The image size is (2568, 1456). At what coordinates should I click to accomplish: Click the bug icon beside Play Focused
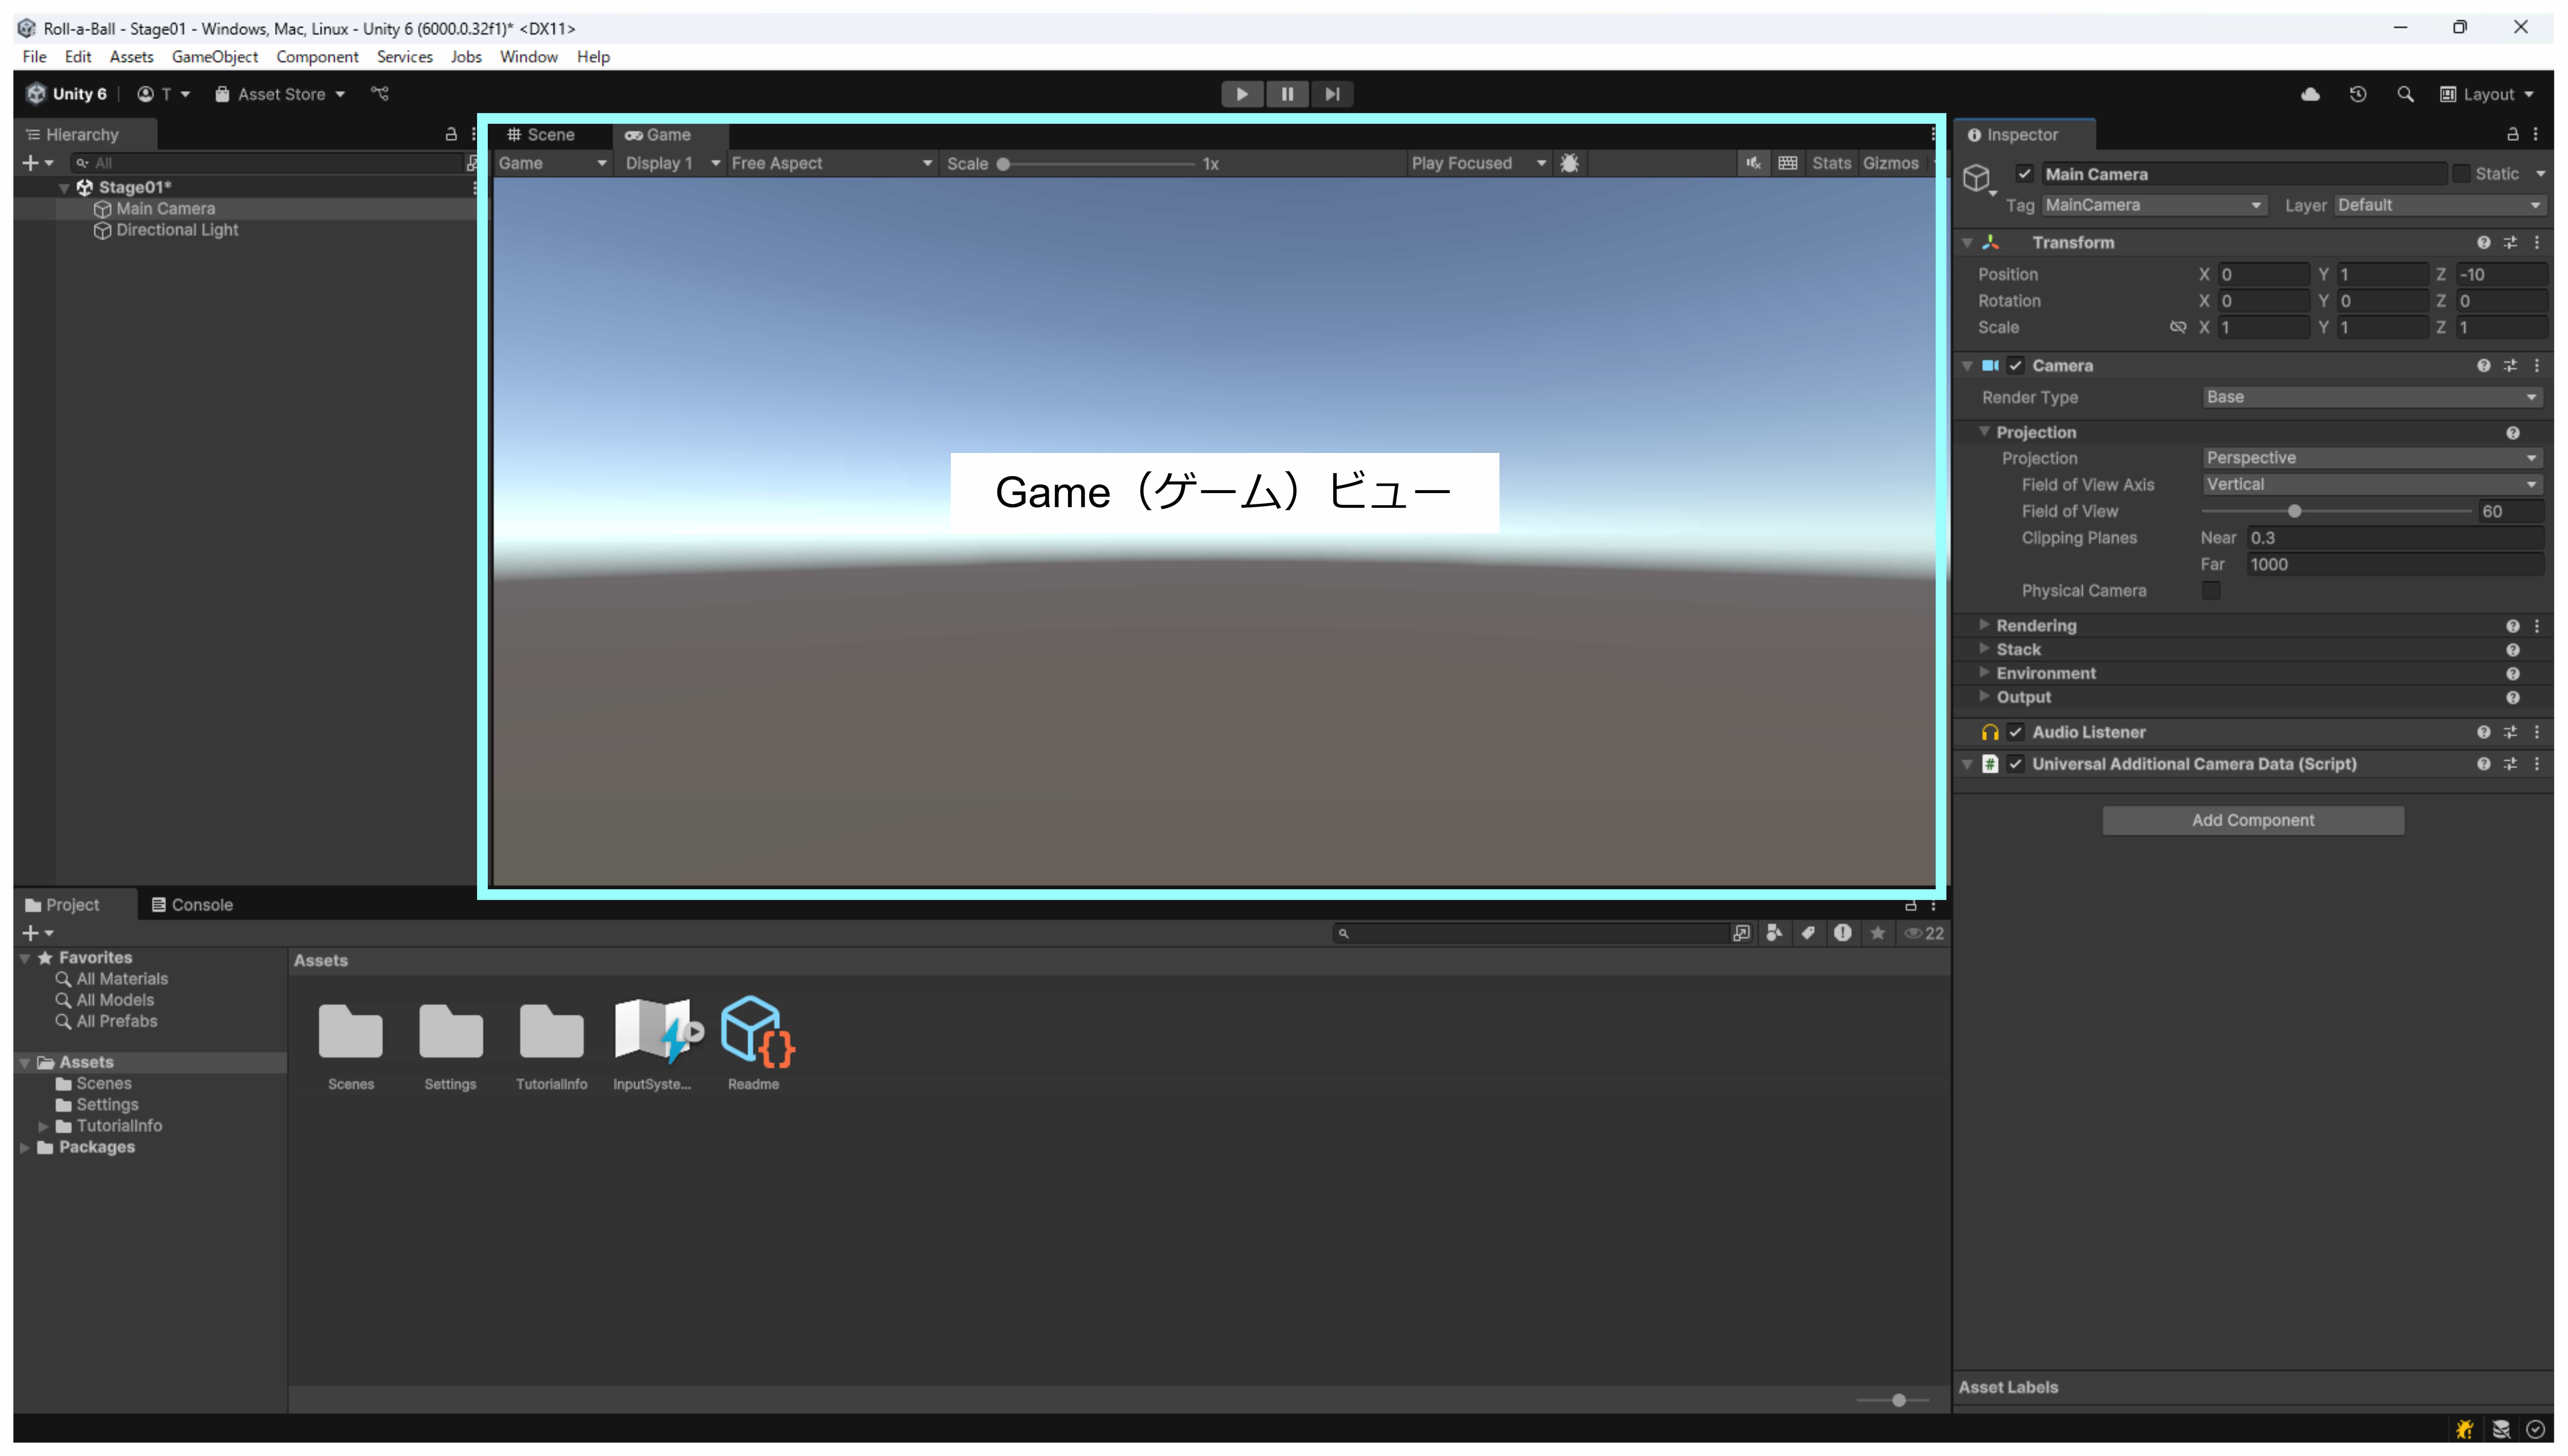click(x=1570, y=163)
